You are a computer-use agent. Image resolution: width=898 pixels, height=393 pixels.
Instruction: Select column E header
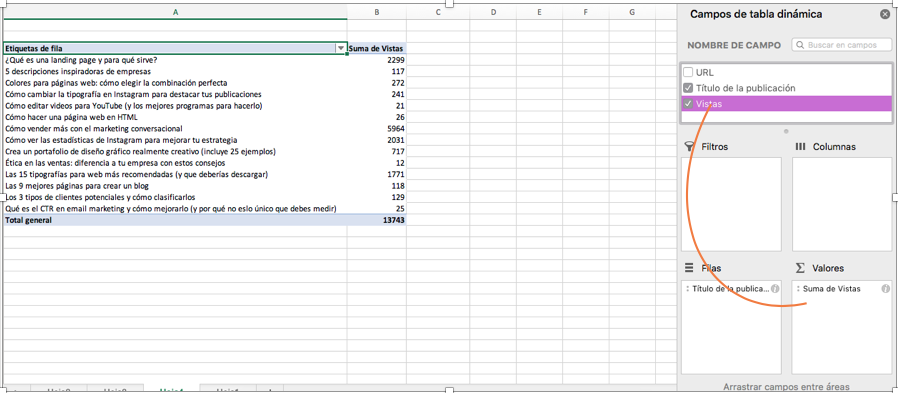click(539, 12)
